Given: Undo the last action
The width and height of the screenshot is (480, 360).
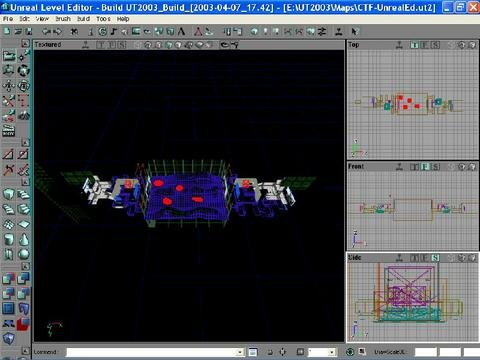Looking at the screenshot, I should (x=46, y=32).
